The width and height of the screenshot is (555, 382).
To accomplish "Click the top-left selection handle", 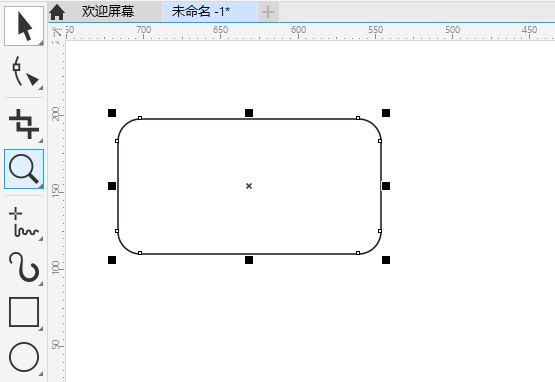I will coord(112,113).
